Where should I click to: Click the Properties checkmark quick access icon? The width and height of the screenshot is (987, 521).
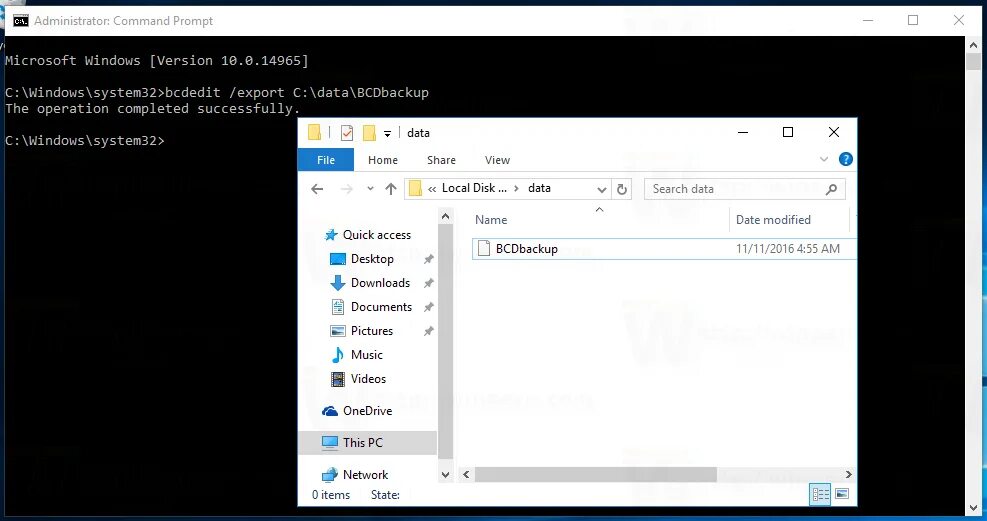point(347,133)
